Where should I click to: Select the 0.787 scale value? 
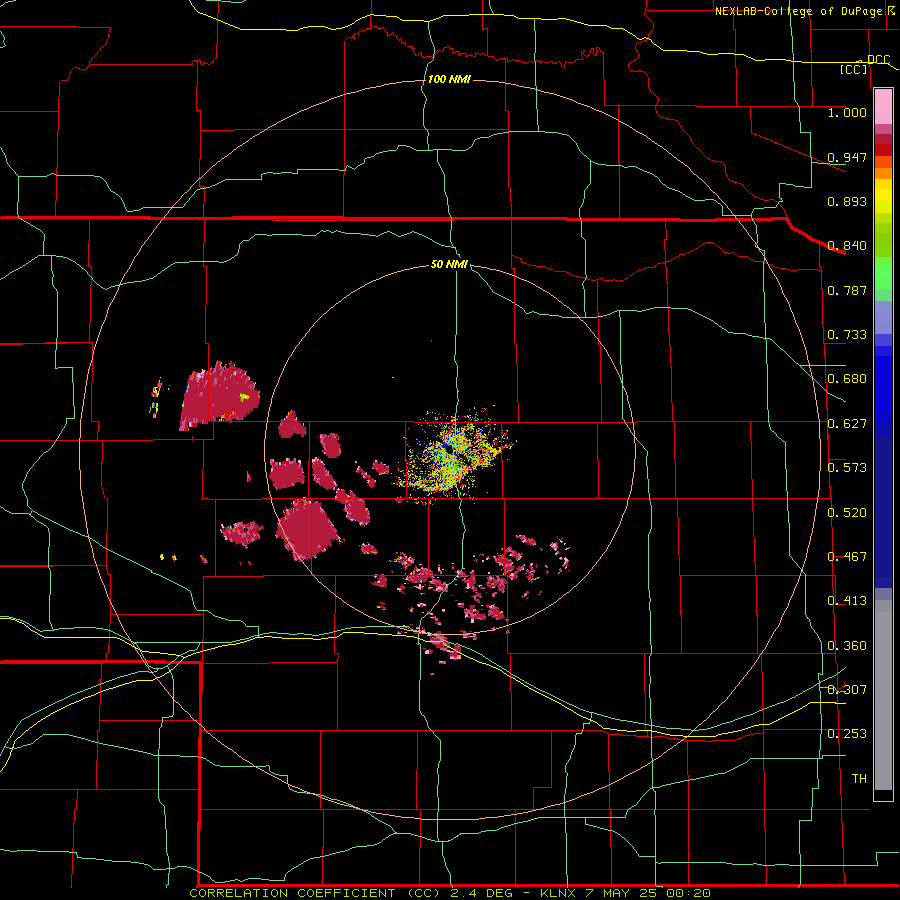click(847, 290)
